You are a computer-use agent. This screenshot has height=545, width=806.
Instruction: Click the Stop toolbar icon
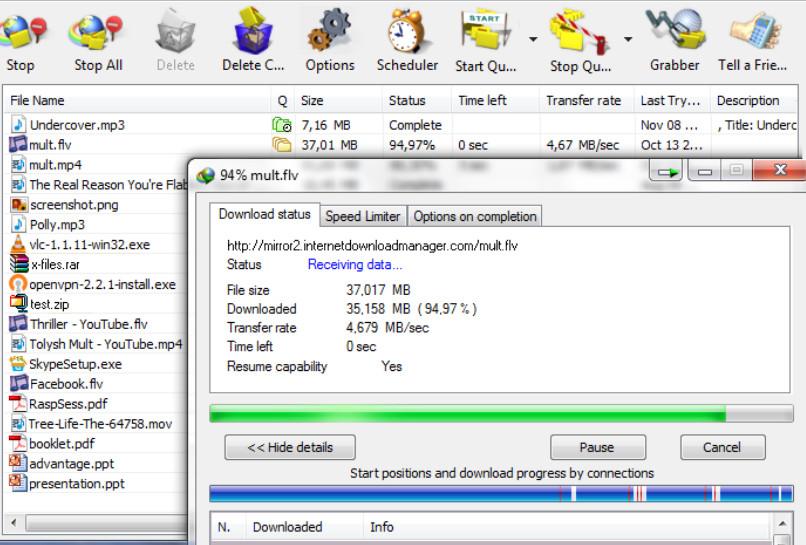pyautogui.click(x=20, y=32)
